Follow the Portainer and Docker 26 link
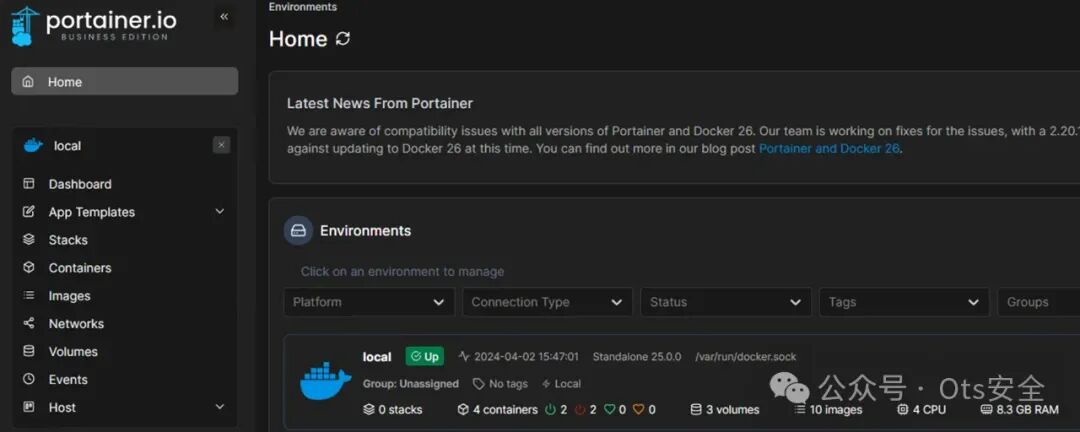Screen dimensions: 1080x432 (829, 148)
